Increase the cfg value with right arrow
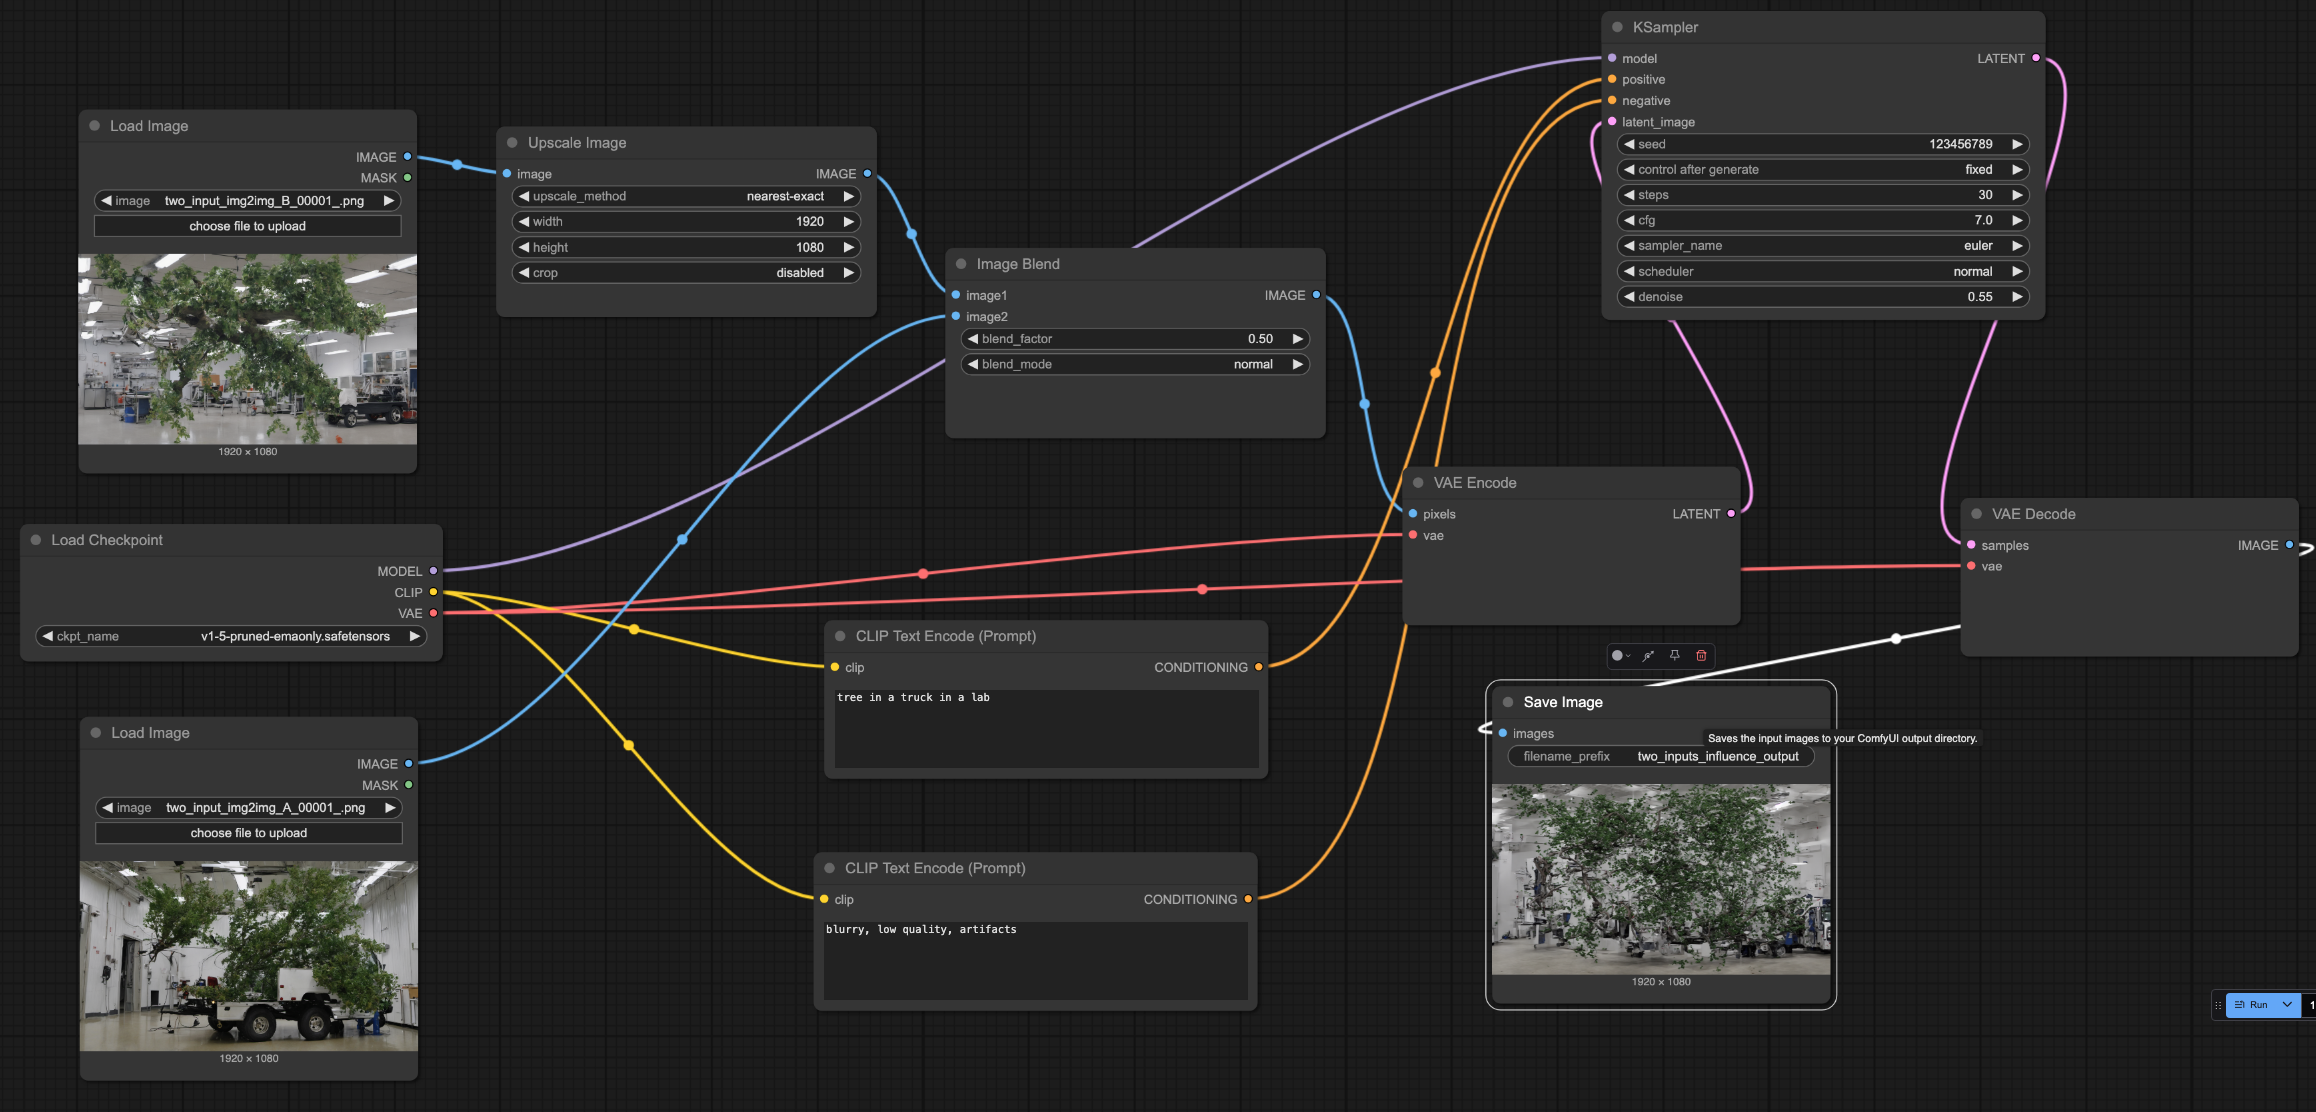This screenshot has width=2316, height=1112. pos(2017,220)
